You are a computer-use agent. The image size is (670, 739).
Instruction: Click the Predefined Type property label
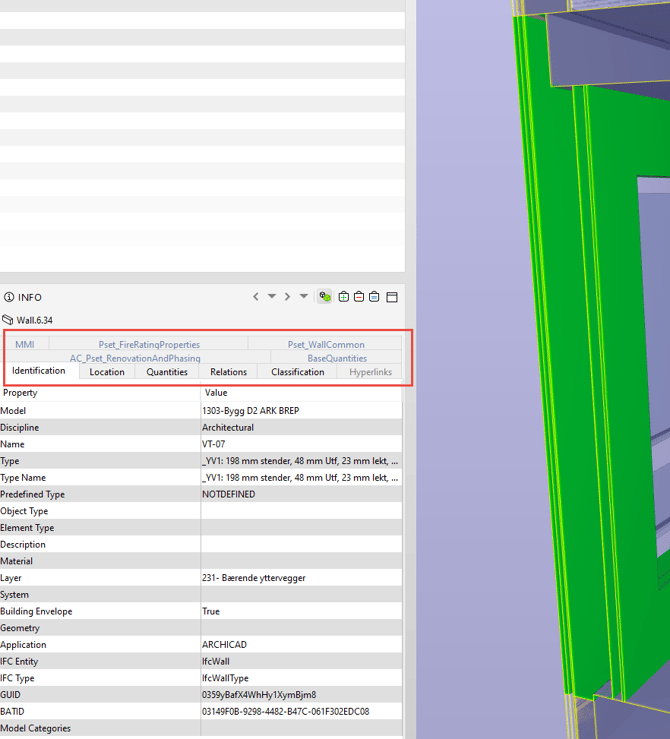coord(33,494)
